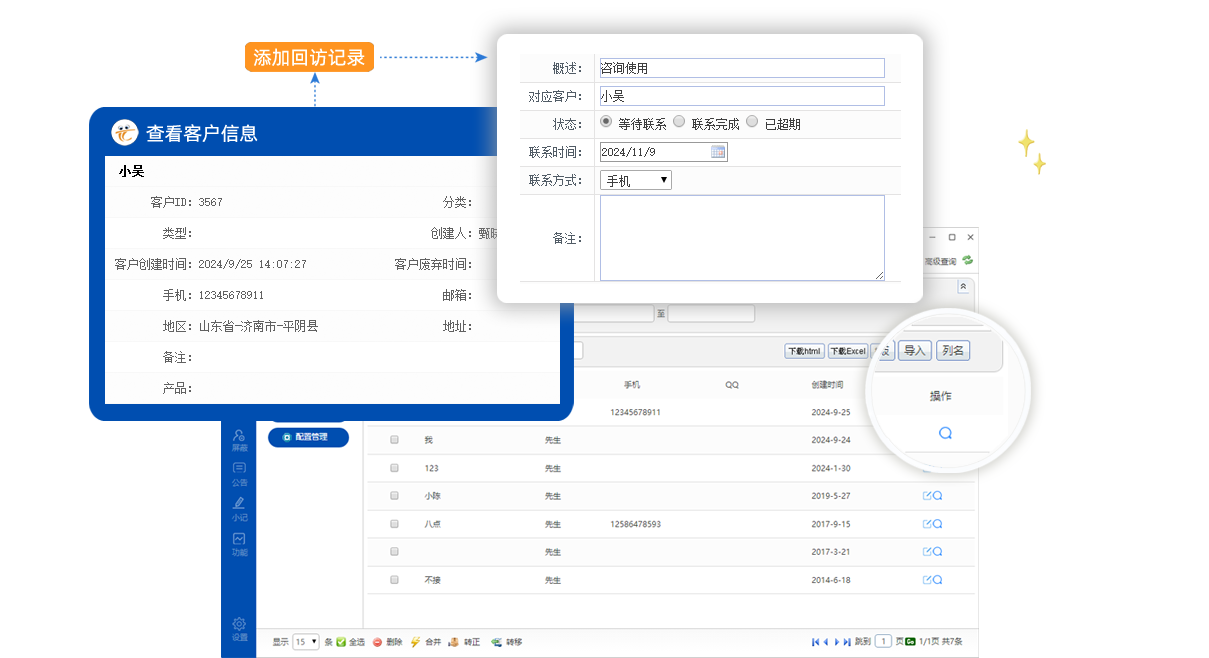Open 设置 gear in sidebar
The width and height of the screenshot is (1209, 658).
coord(239,628)
